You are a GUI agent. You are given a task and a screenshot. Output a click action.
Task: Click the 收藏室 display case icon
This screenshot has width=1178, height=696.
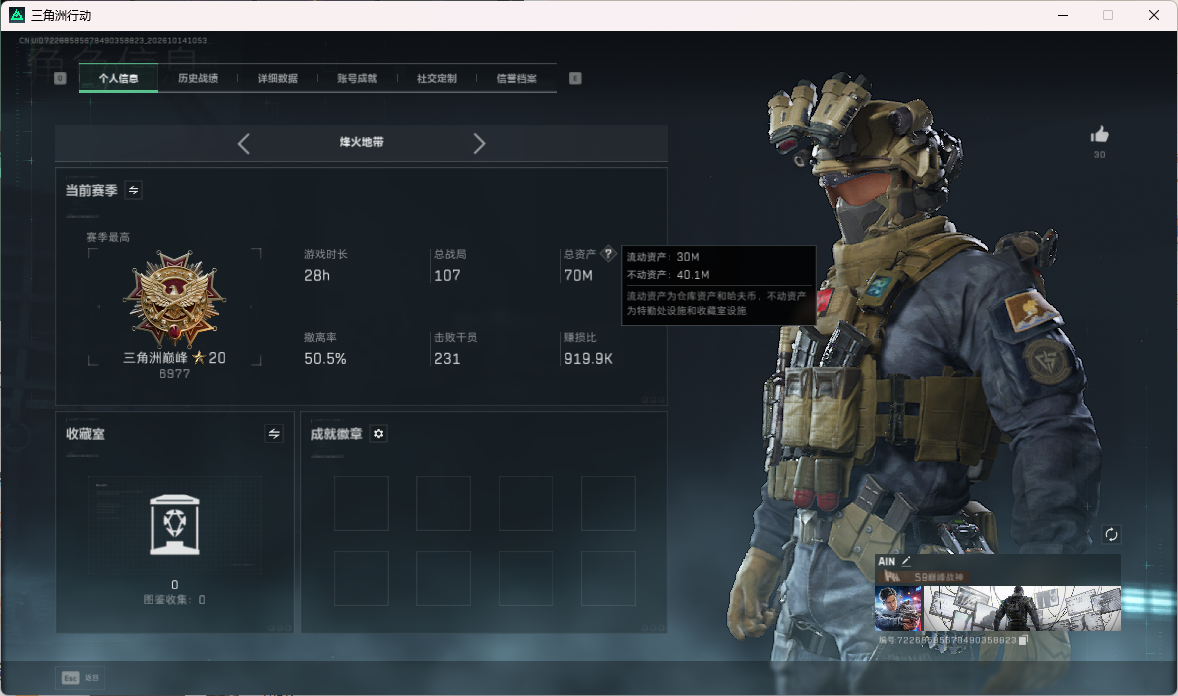coord(175,524)
